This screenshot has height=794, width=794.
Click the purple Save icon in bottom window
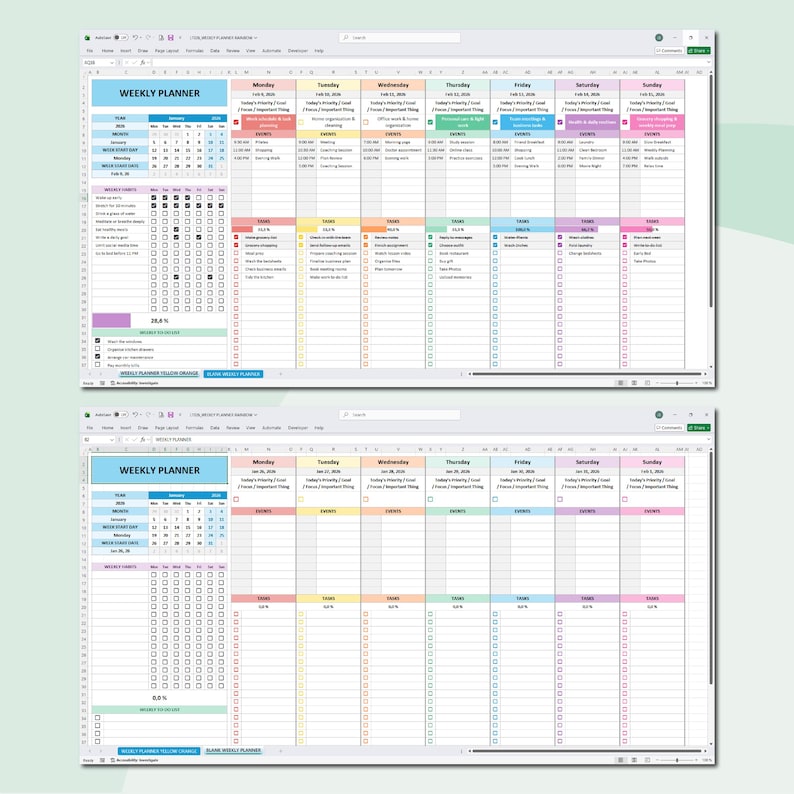coord(171,414)
